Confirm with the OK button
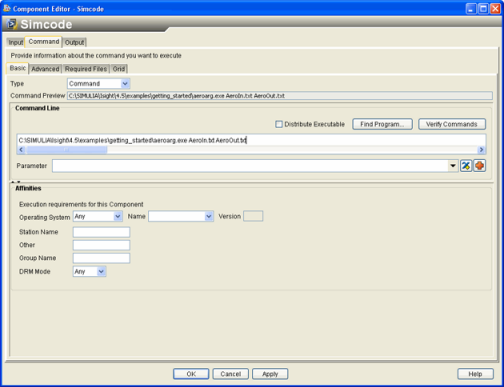Image resolution: width=504 pixels, height=387 pixels. pos(191,374)
